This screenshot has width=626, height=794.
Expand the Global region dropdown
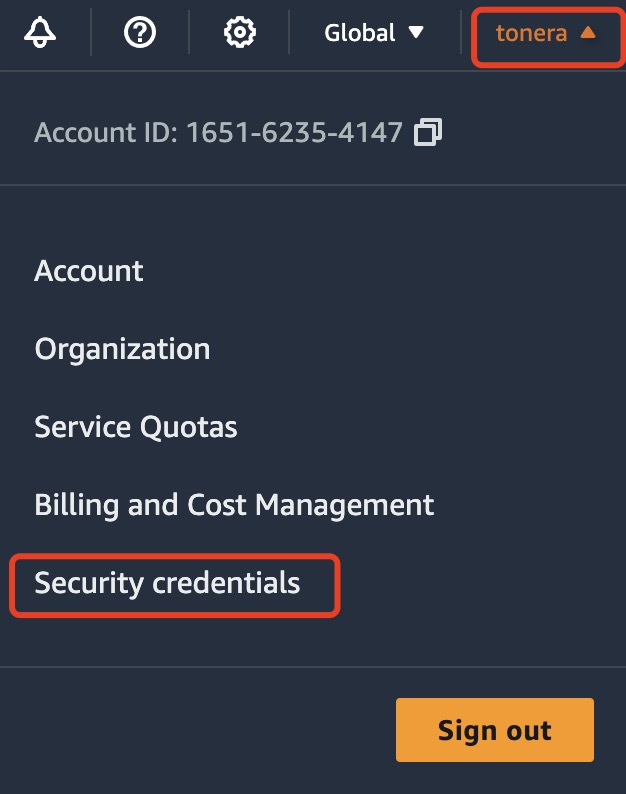(x=374, y=33)
